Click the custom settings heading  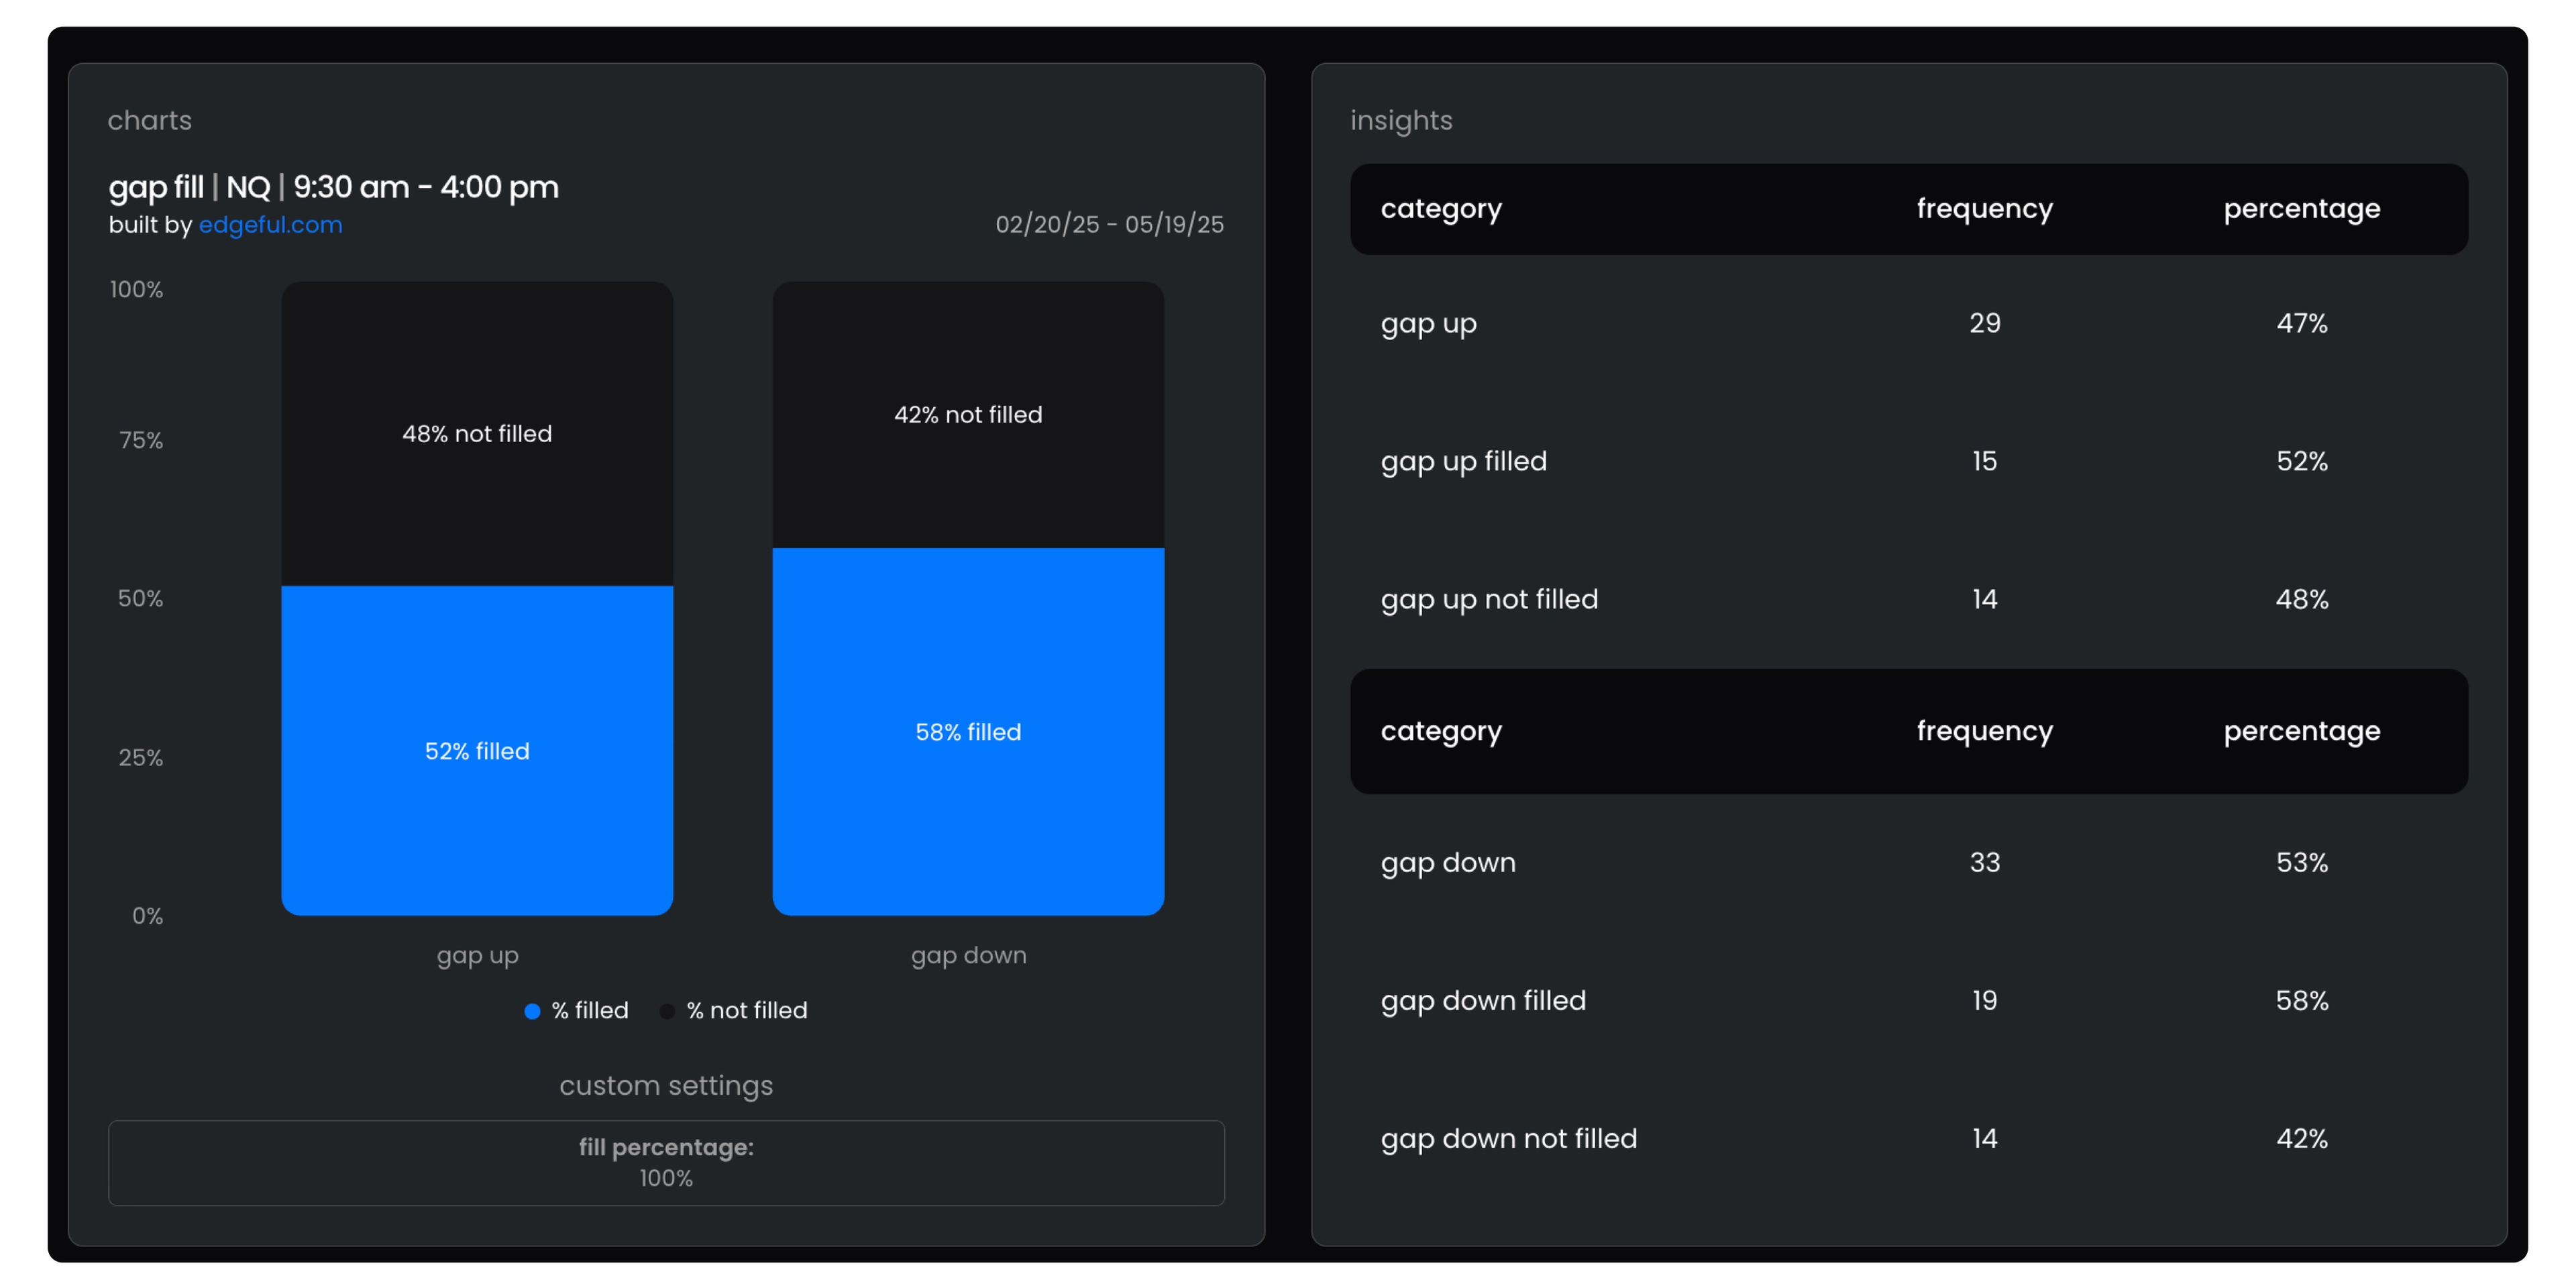[666, 1085]
